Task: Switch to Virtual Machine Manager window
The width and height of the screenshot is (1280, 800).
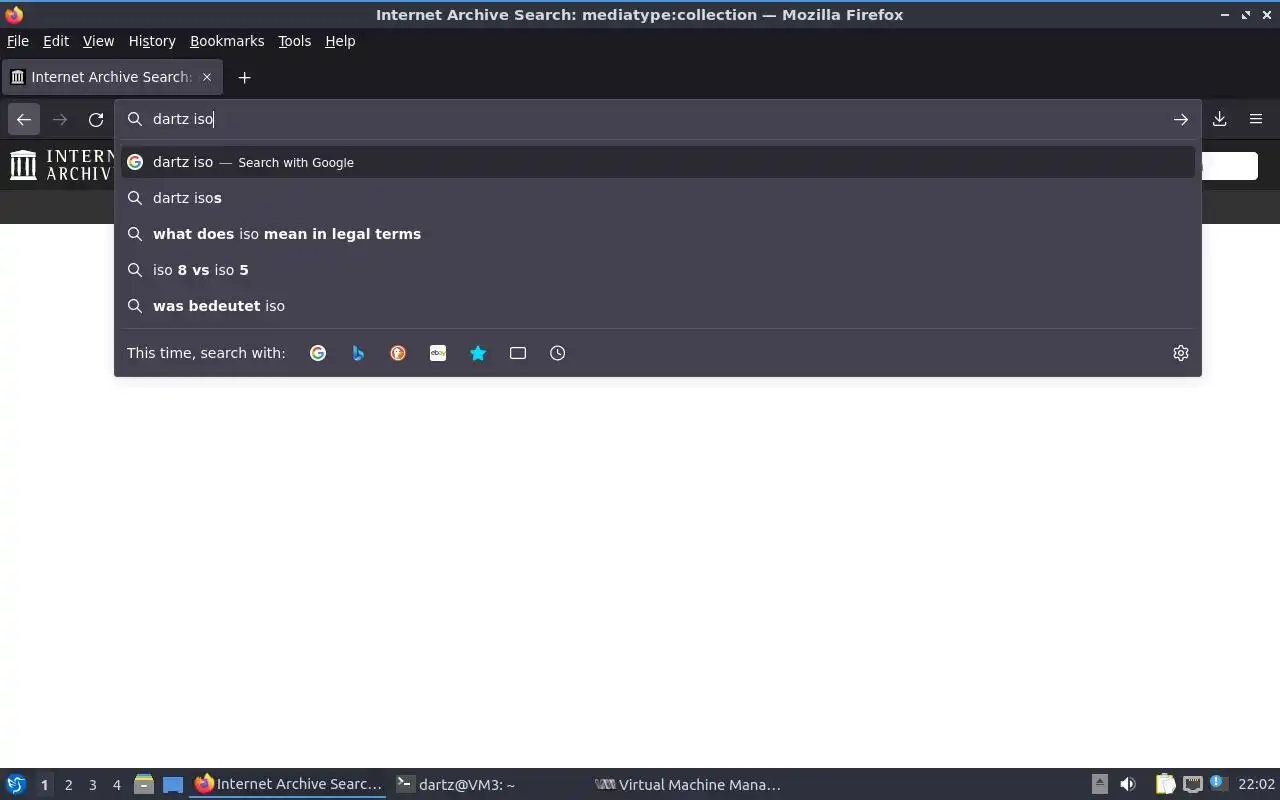Action: [688, 785]
